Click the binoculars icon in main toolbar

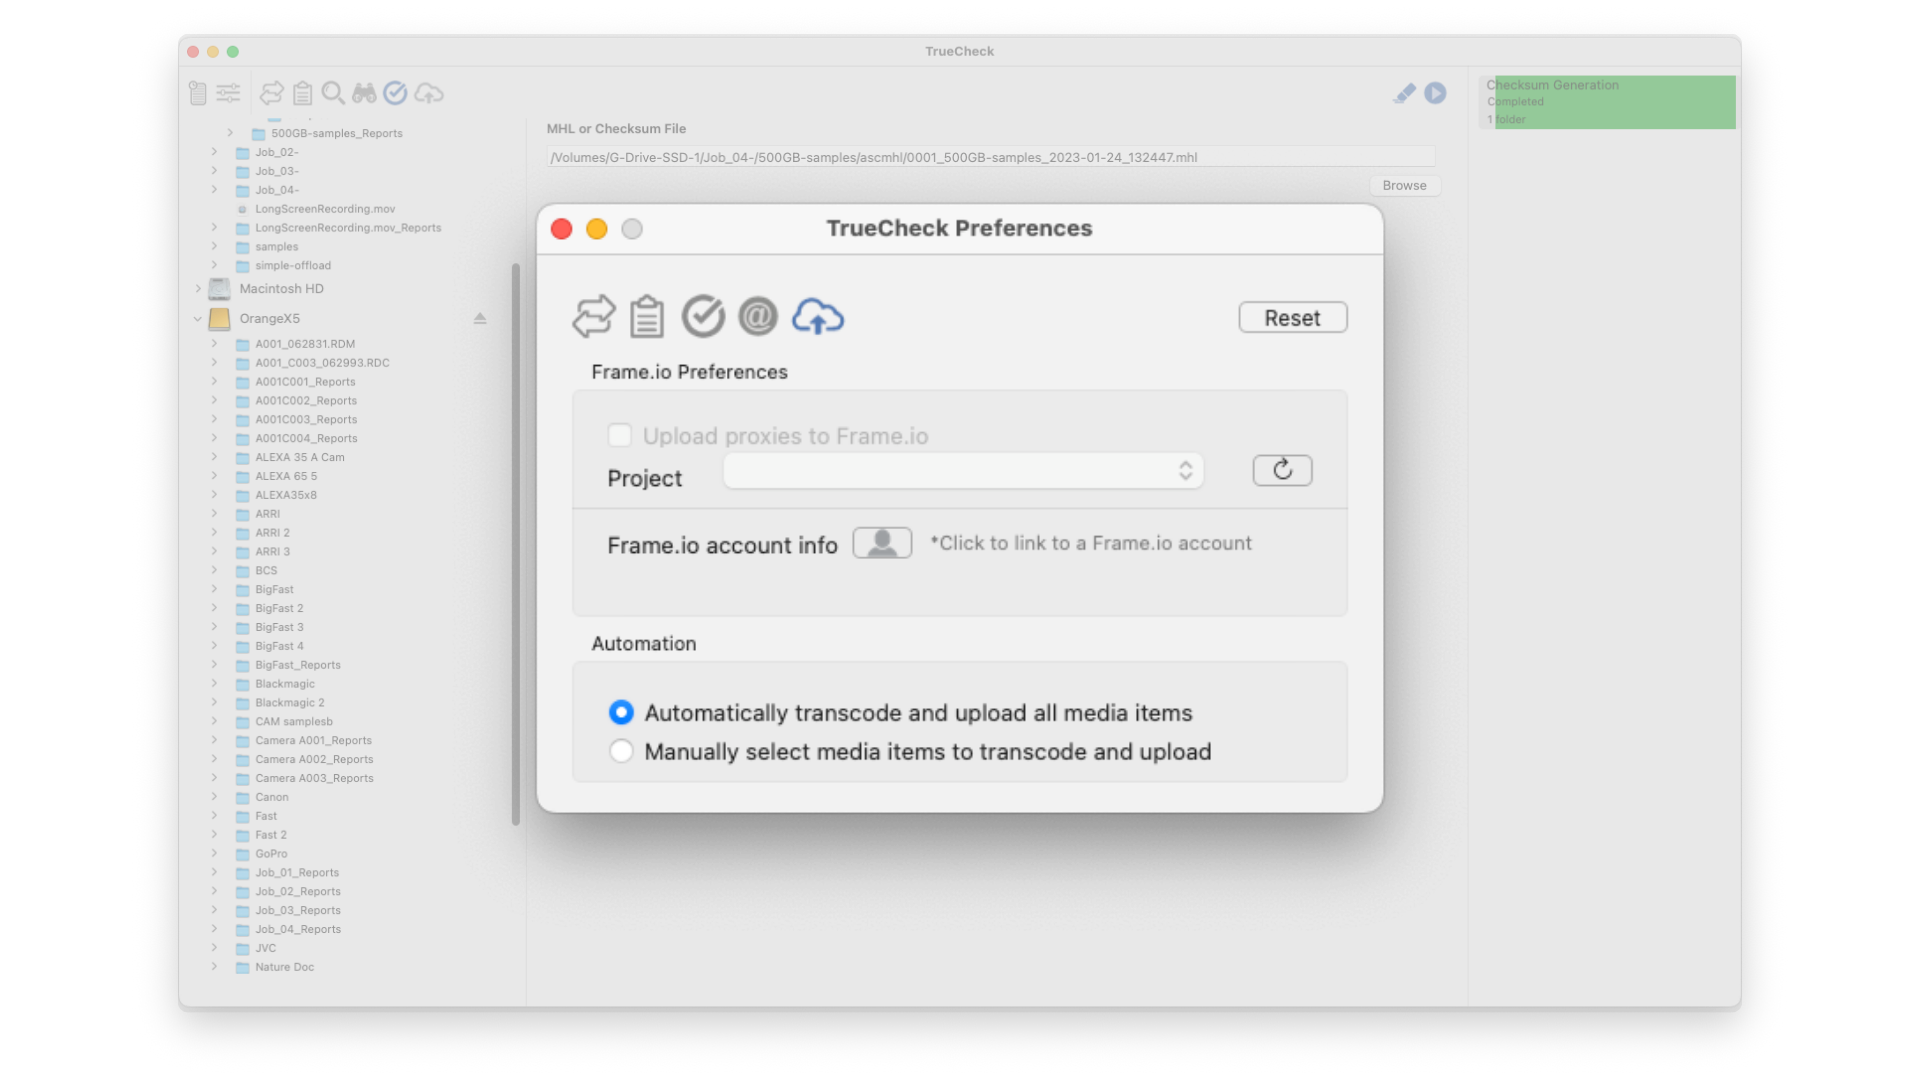(x=364, y=93)
